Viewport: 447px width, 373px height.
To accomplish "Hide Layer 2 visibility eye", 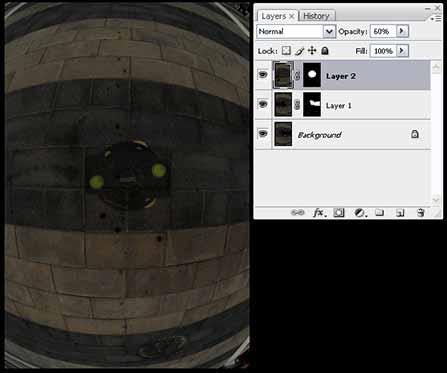I will (263, 75).
